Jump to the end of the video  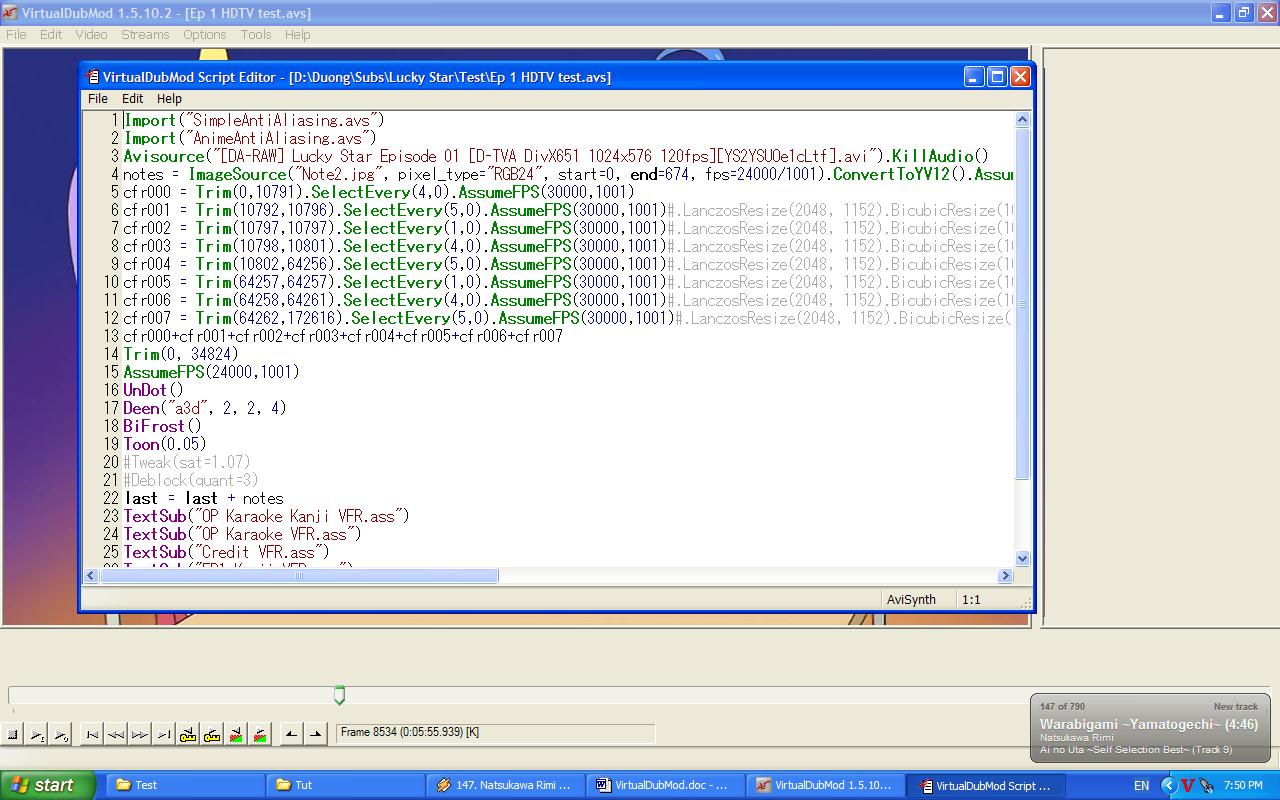164,734
